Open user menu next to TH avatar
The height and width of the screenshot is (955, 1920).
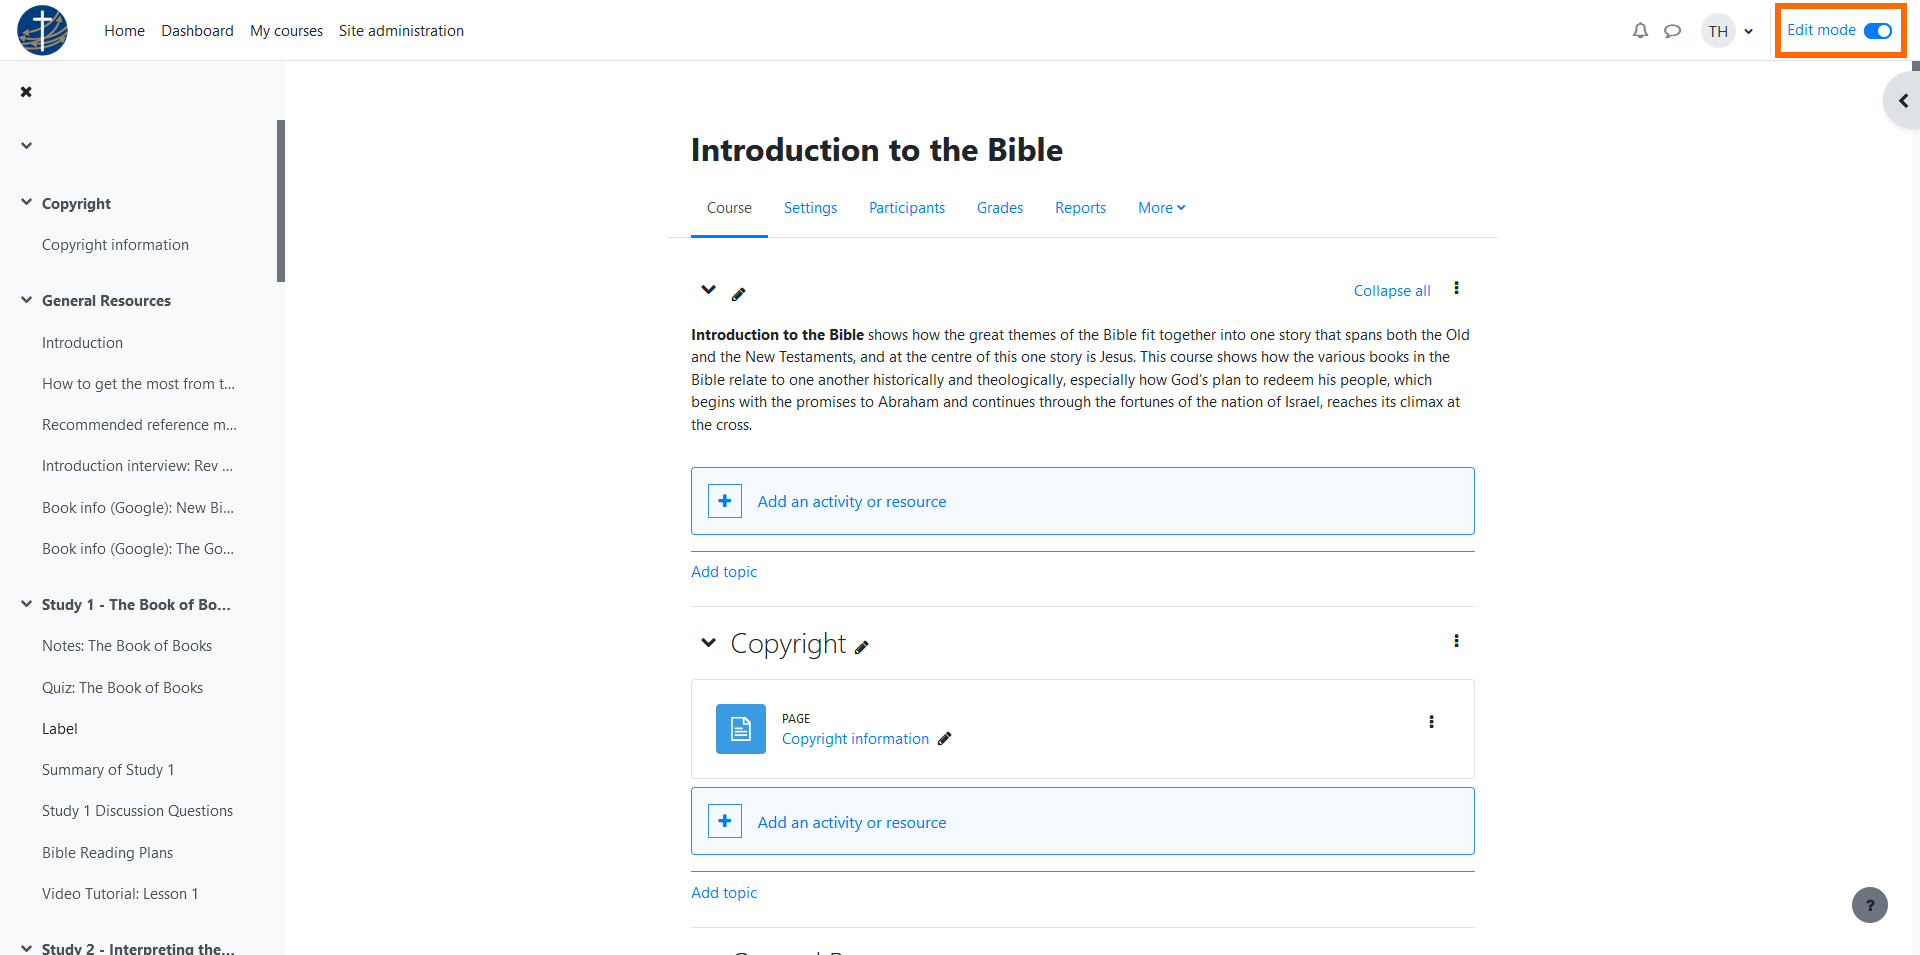(x=1748, y=31)
